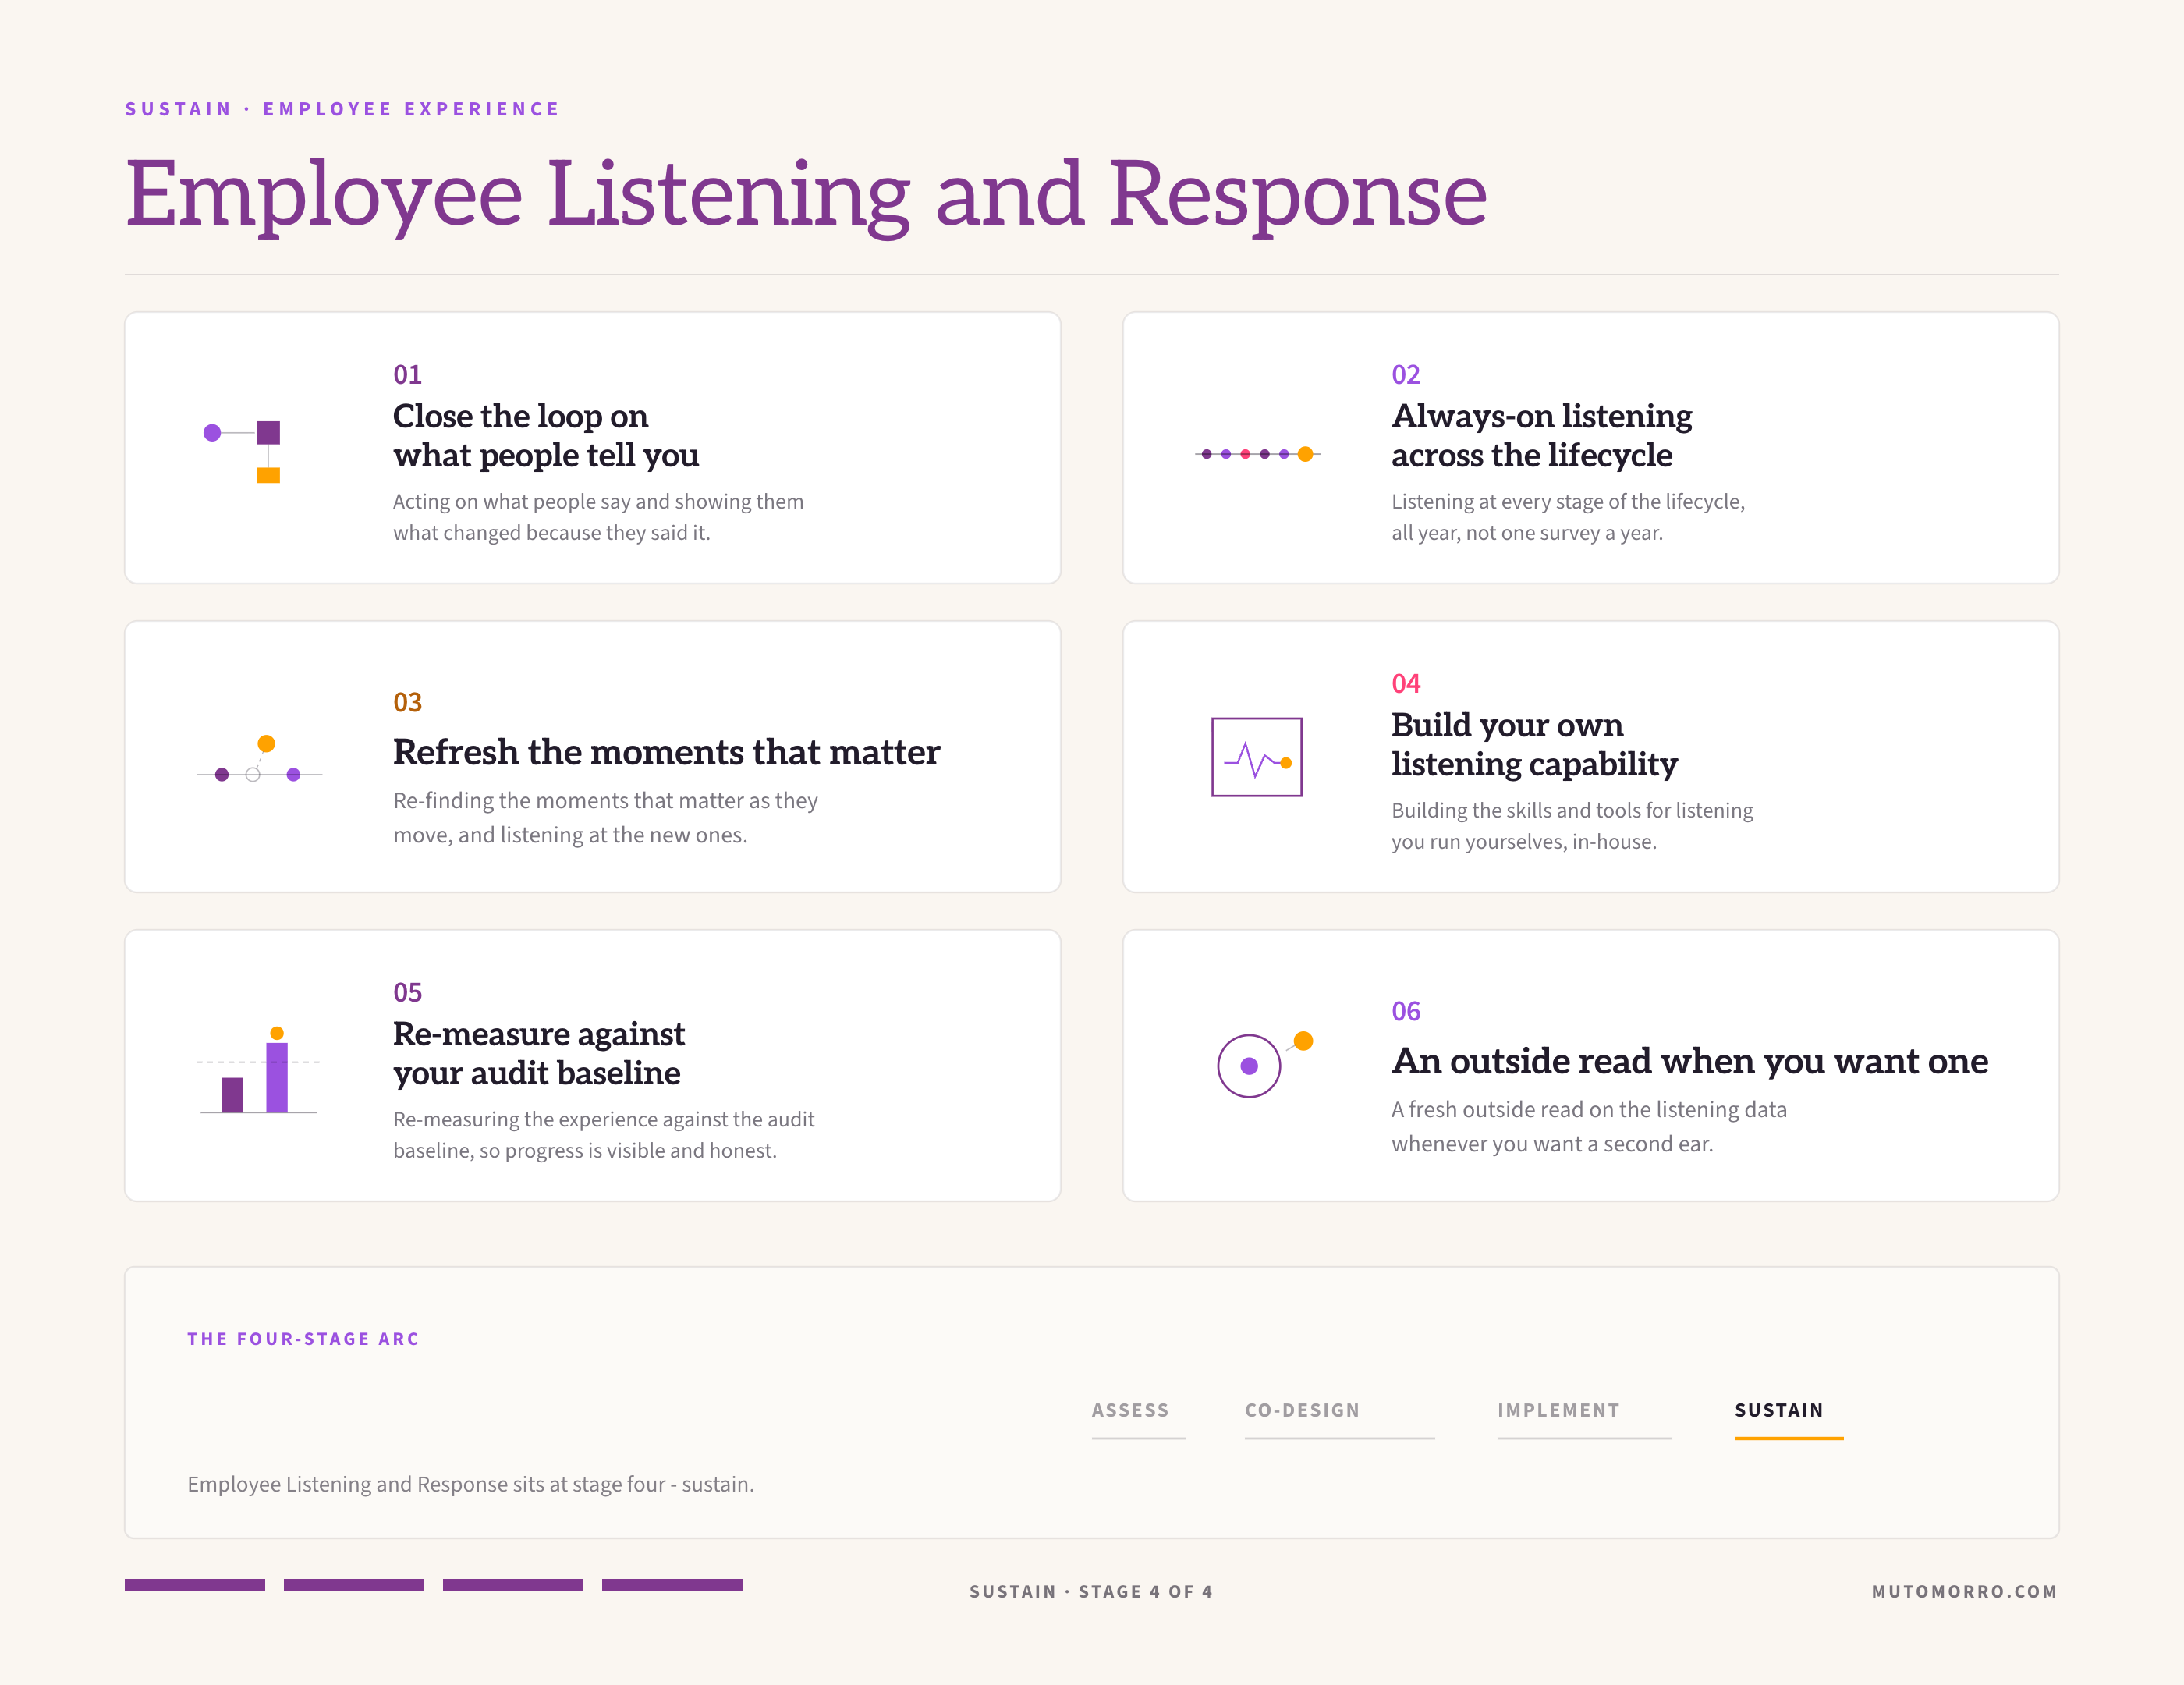The height and width of the screenshot is (1685, 2184).
Task: Click the number '03' label
Action: pos(407,703)
